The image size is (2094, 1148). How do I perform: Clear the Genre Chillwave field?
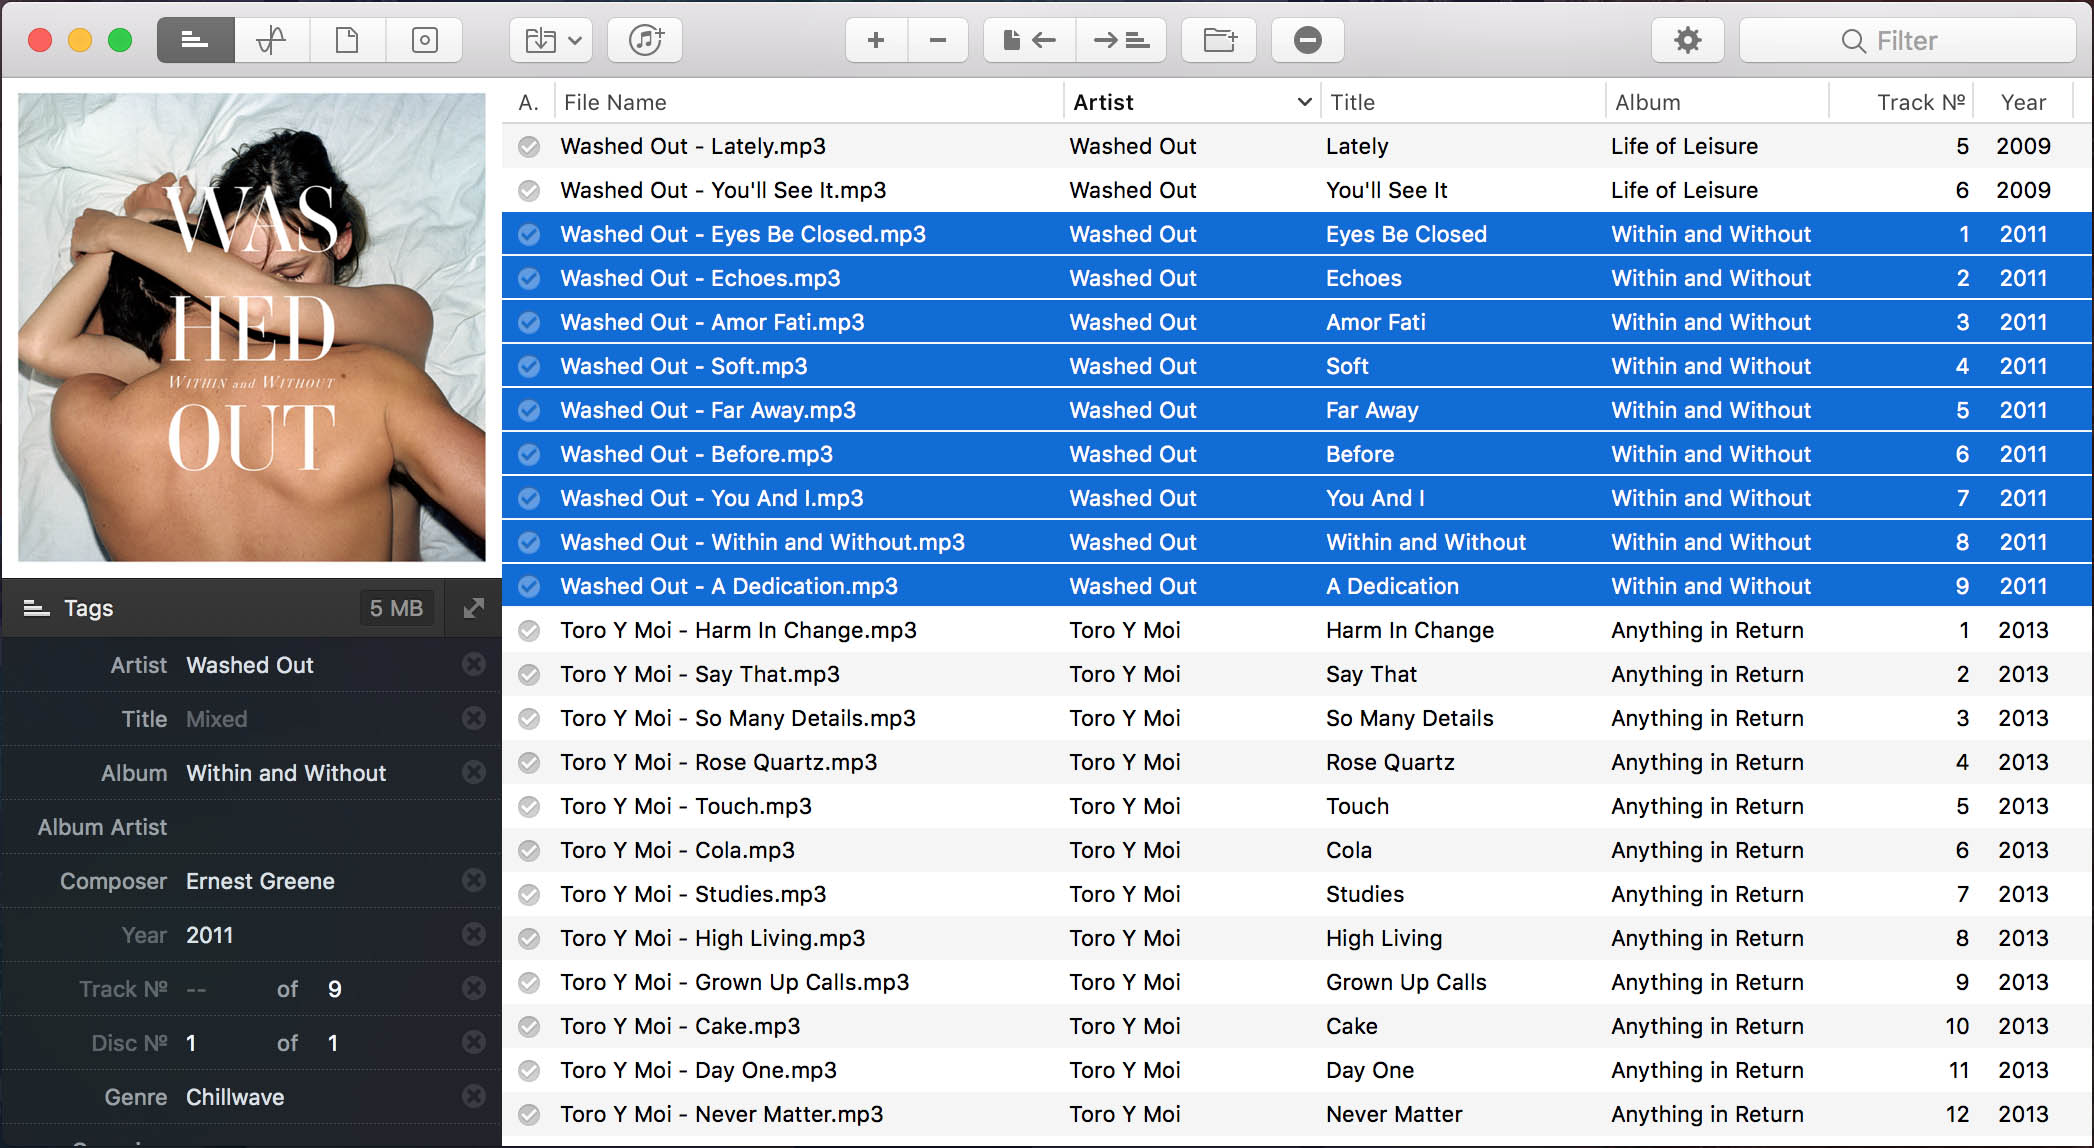(x=474, y=1096)
